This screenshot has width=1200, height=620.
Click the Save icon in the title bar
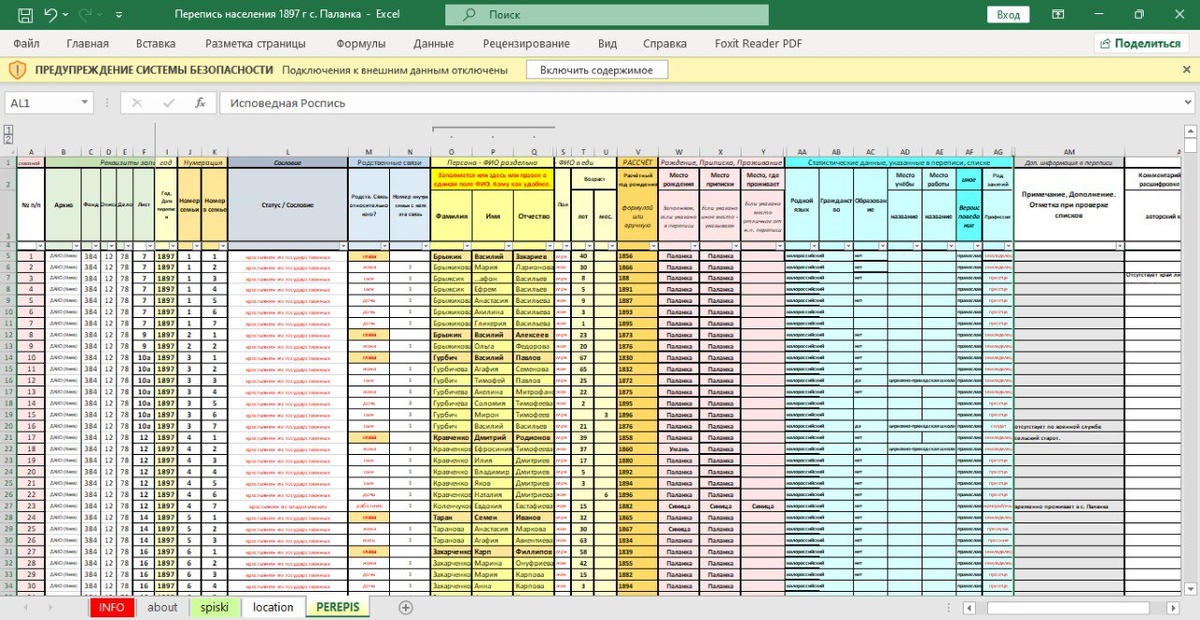click(25, 15)
